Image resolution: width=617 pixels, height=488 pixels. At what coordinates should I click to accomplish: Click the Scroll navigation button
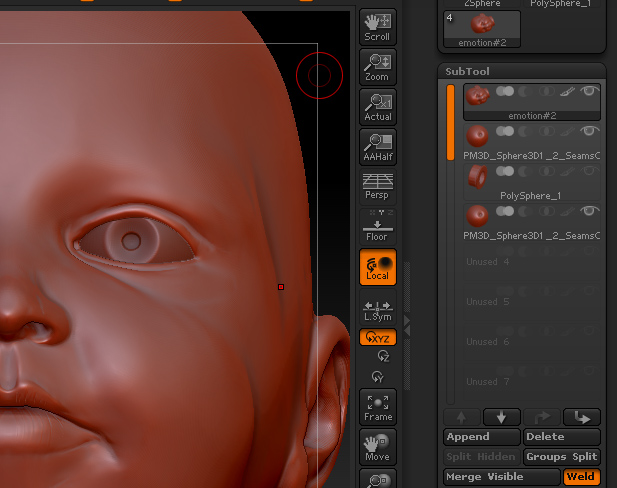(x=377, y=27)
